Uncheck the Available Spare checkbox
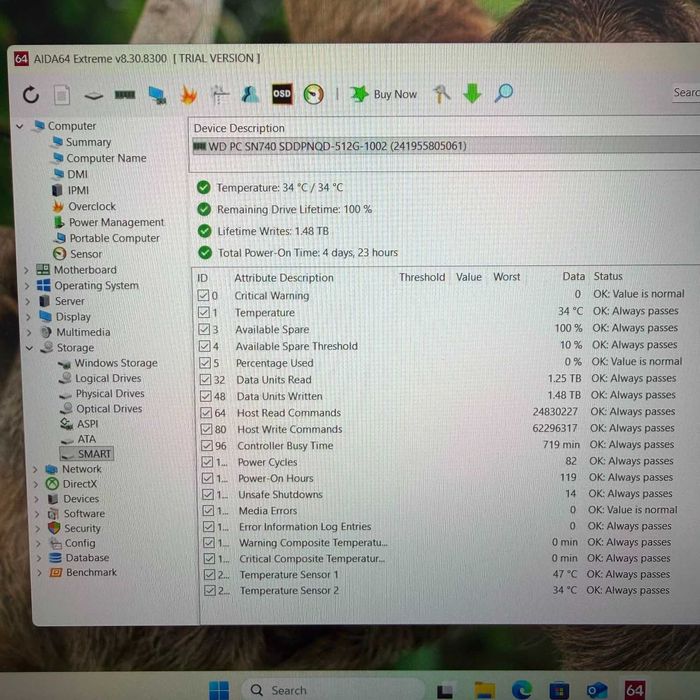This screenshot has width=700, height=700. coord(204,329)
